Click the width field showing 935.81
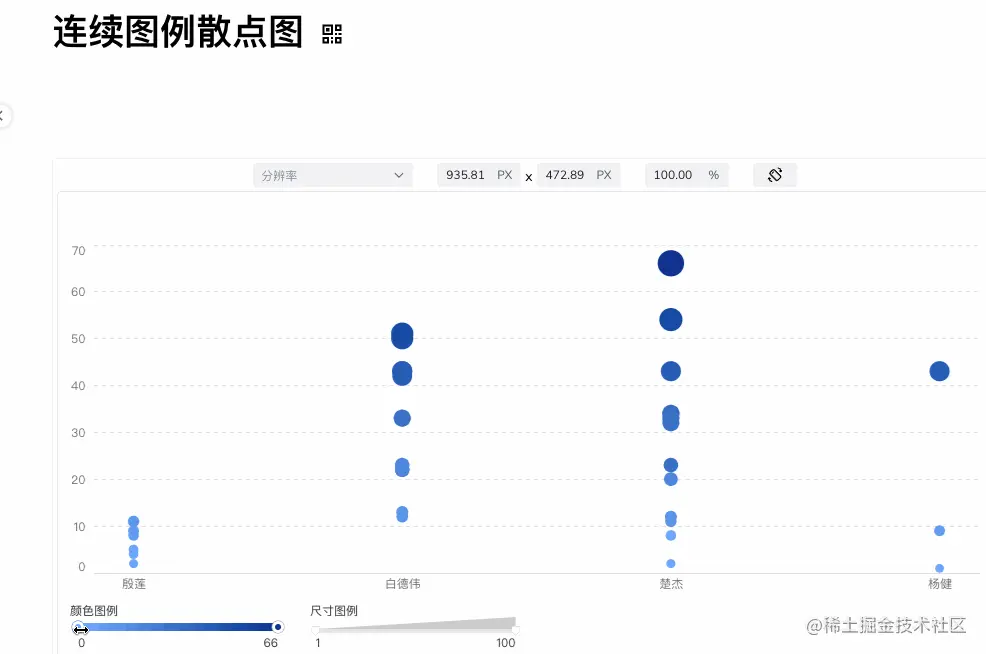The image size is (986, 654). point(479,175)
